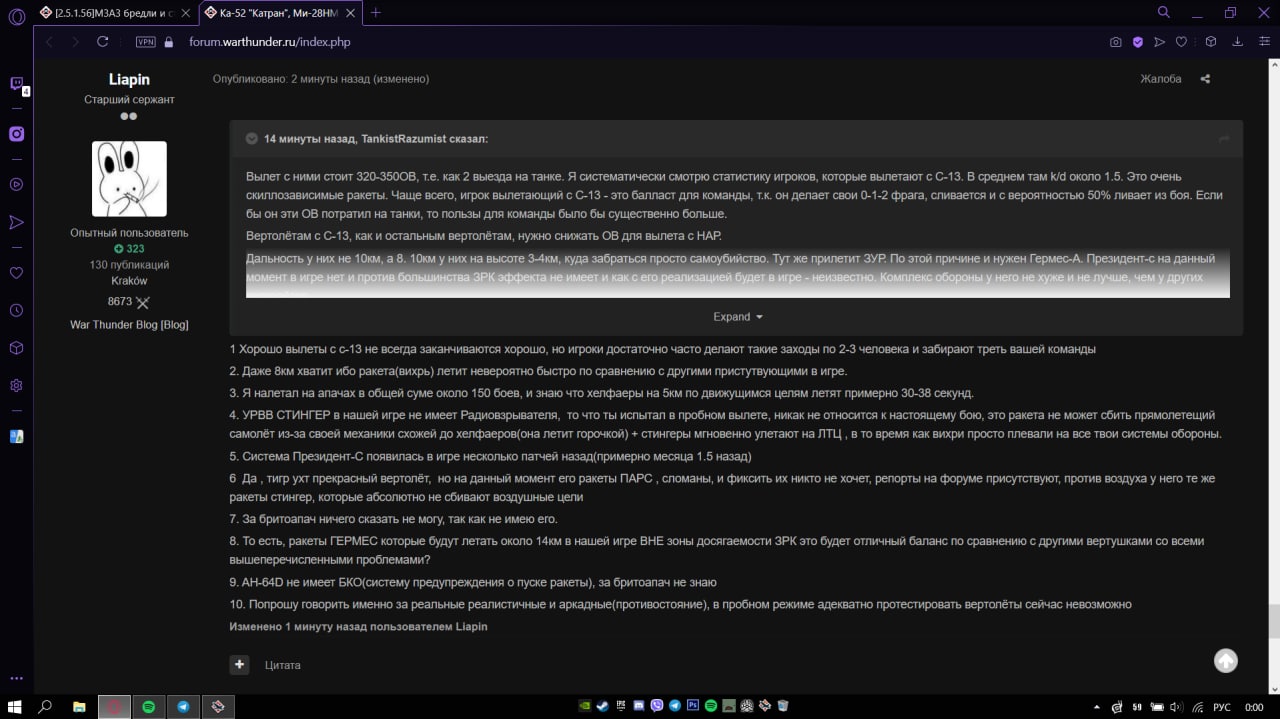Select the 'Ка-52 Катран' tab
This screenshot has width=1280, height=719.
[x=280, y=13]
